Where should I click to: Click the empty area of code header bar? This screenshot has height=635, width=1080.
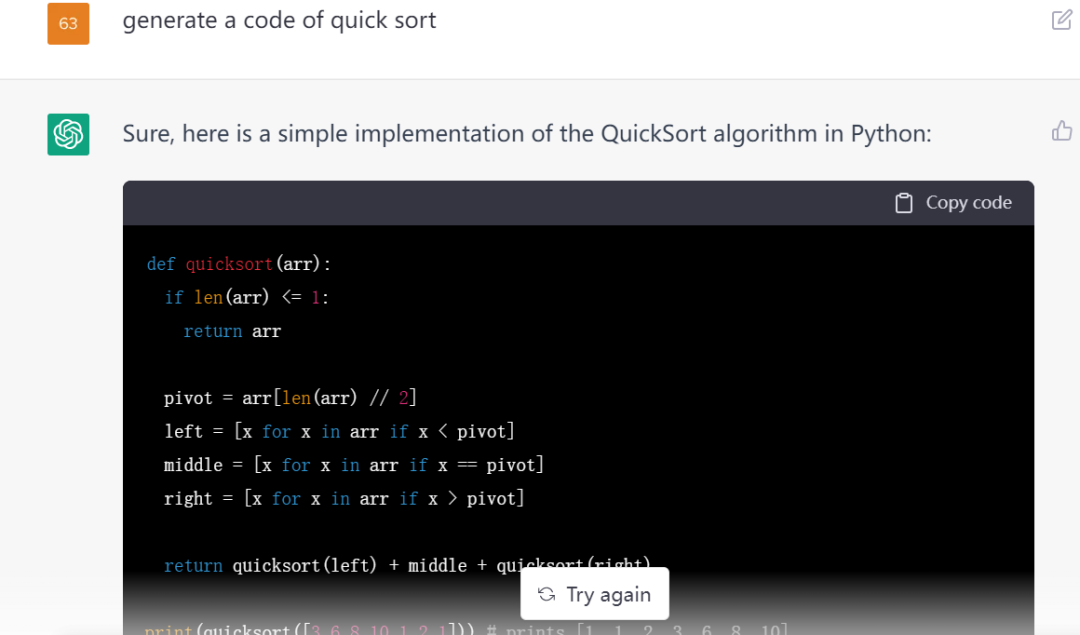pyautogui.click(x=500, y=203)
